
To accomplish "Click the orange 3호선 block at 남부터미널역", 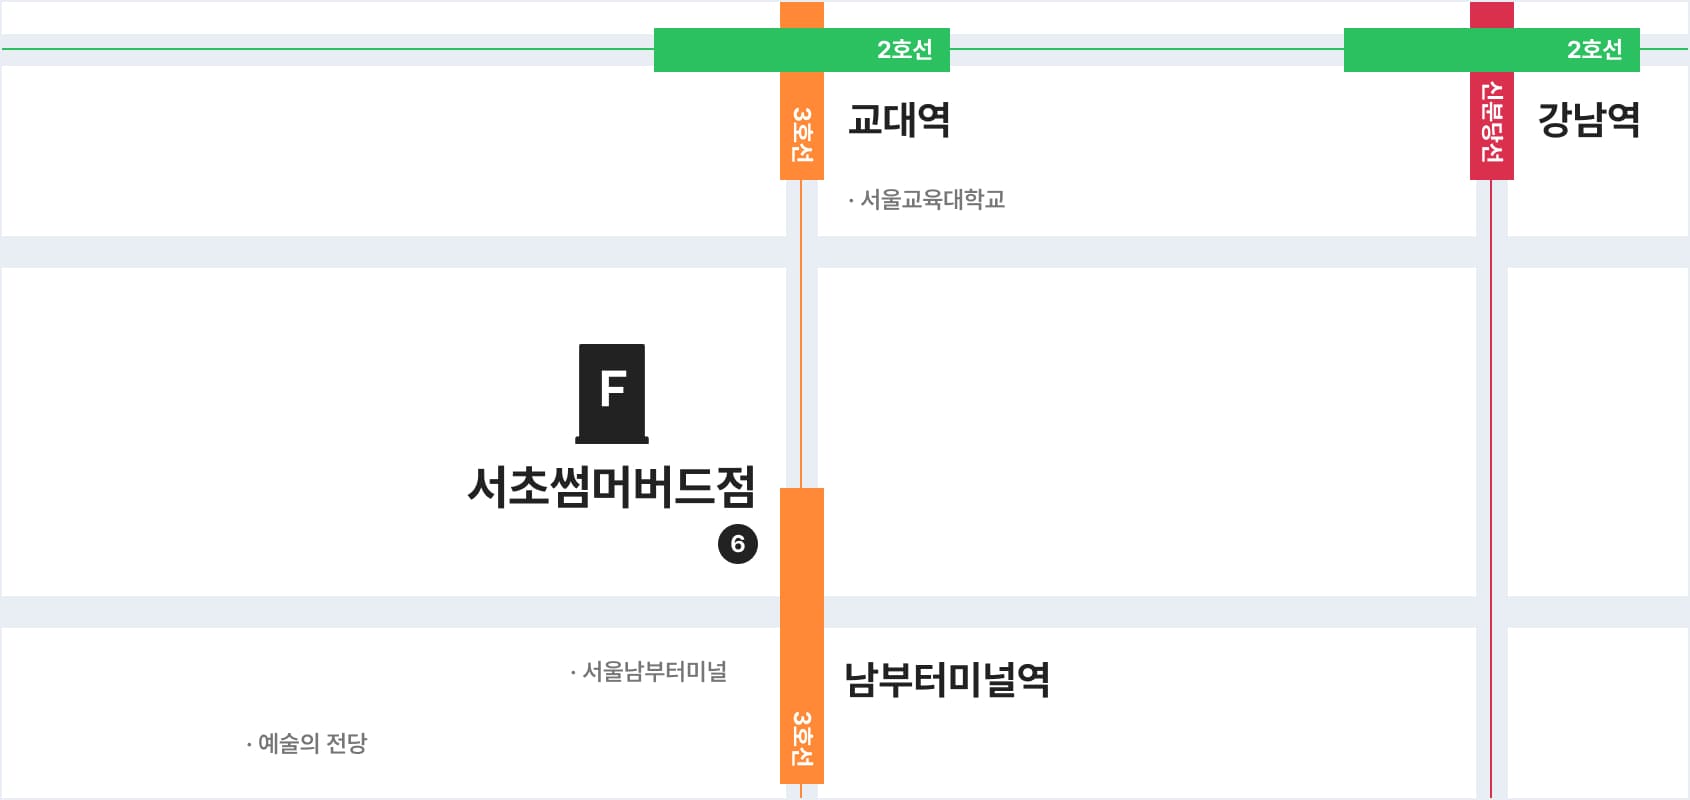I will pyautogui.click(x=801, y=600).
